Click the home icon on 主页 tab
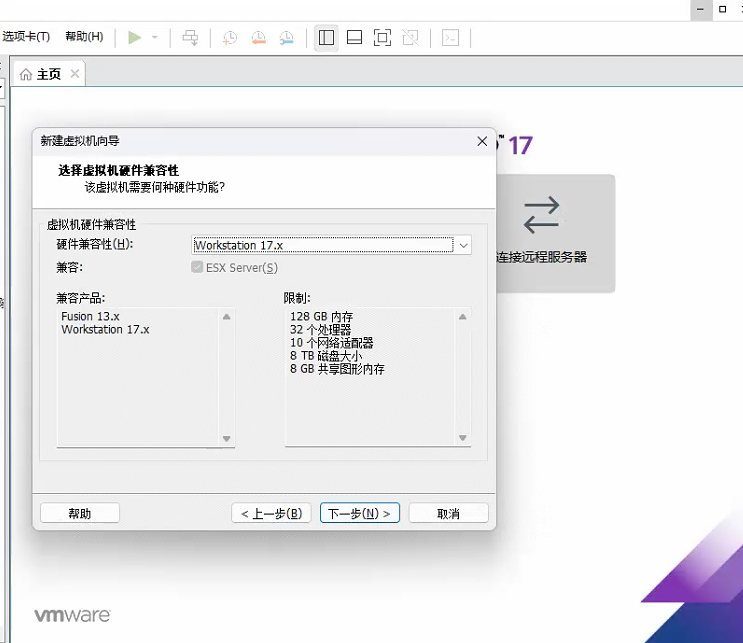The width and height of the screenshot is (743, 643). coord(26,74)
